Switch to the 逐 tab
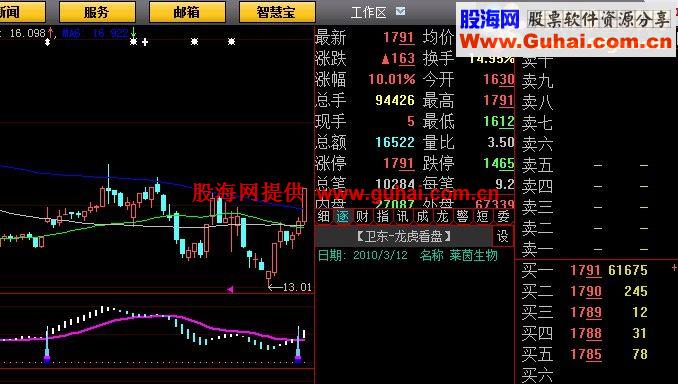The height and width of the screenshot is (384, 678). point(343,216)
